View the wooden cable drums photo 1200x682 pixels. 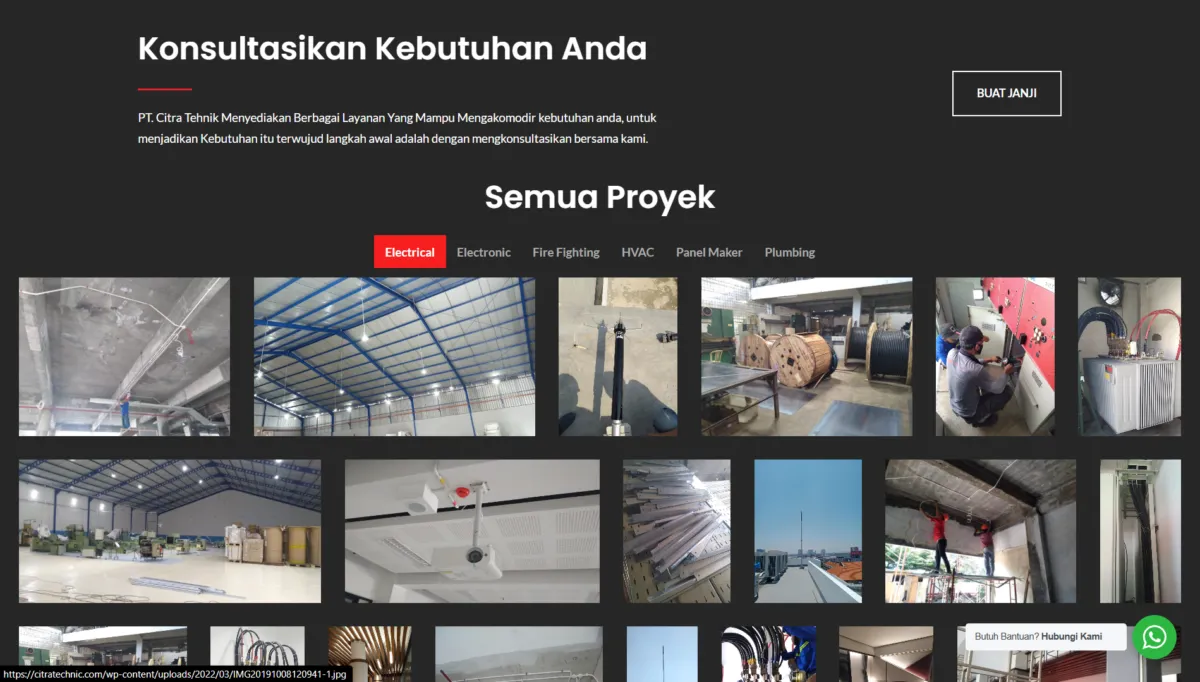(806, 356)
